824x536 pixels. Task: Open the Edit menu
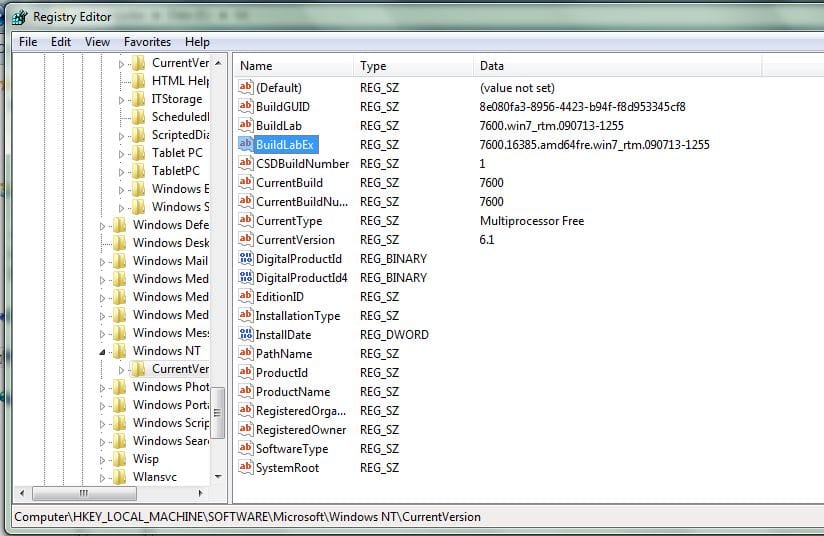tap(61, 42)
